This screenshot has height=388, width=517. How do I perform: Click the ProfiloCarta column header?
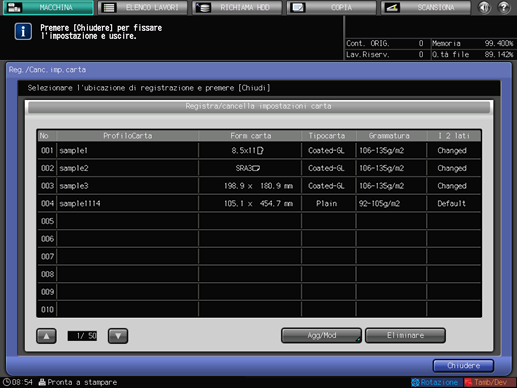point(128,136)
